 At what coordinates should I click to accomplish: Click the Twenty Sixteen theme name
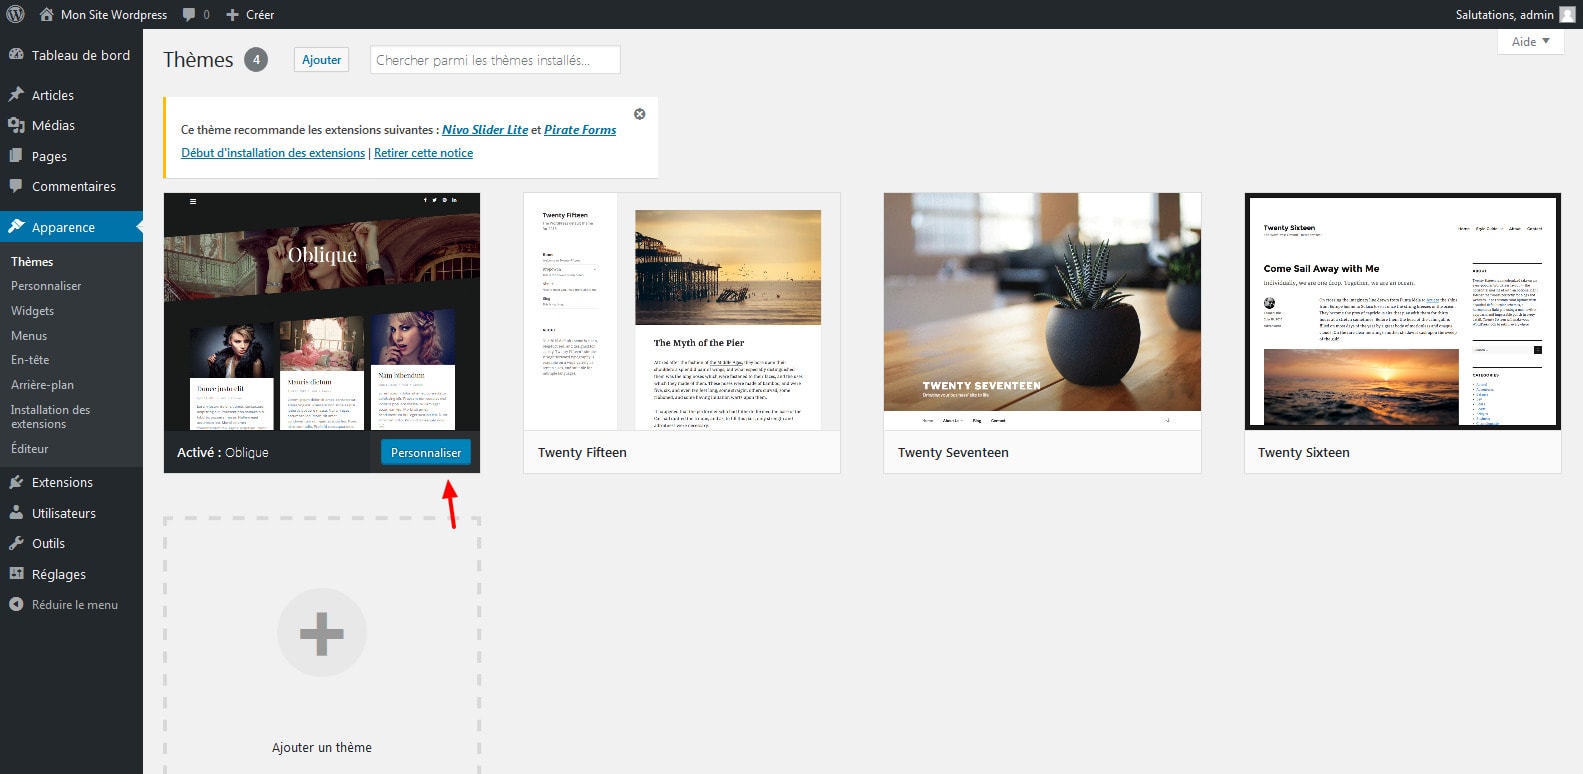tap(1304, 453)
